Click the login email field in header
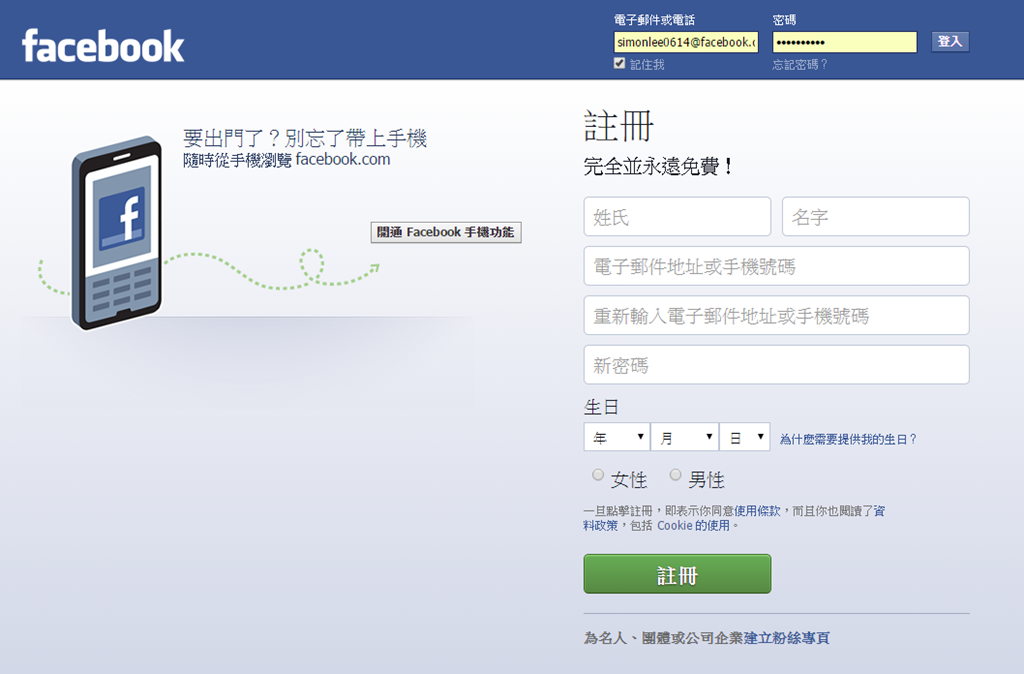The image size is (1024, 674). click(x=686, y=42)
